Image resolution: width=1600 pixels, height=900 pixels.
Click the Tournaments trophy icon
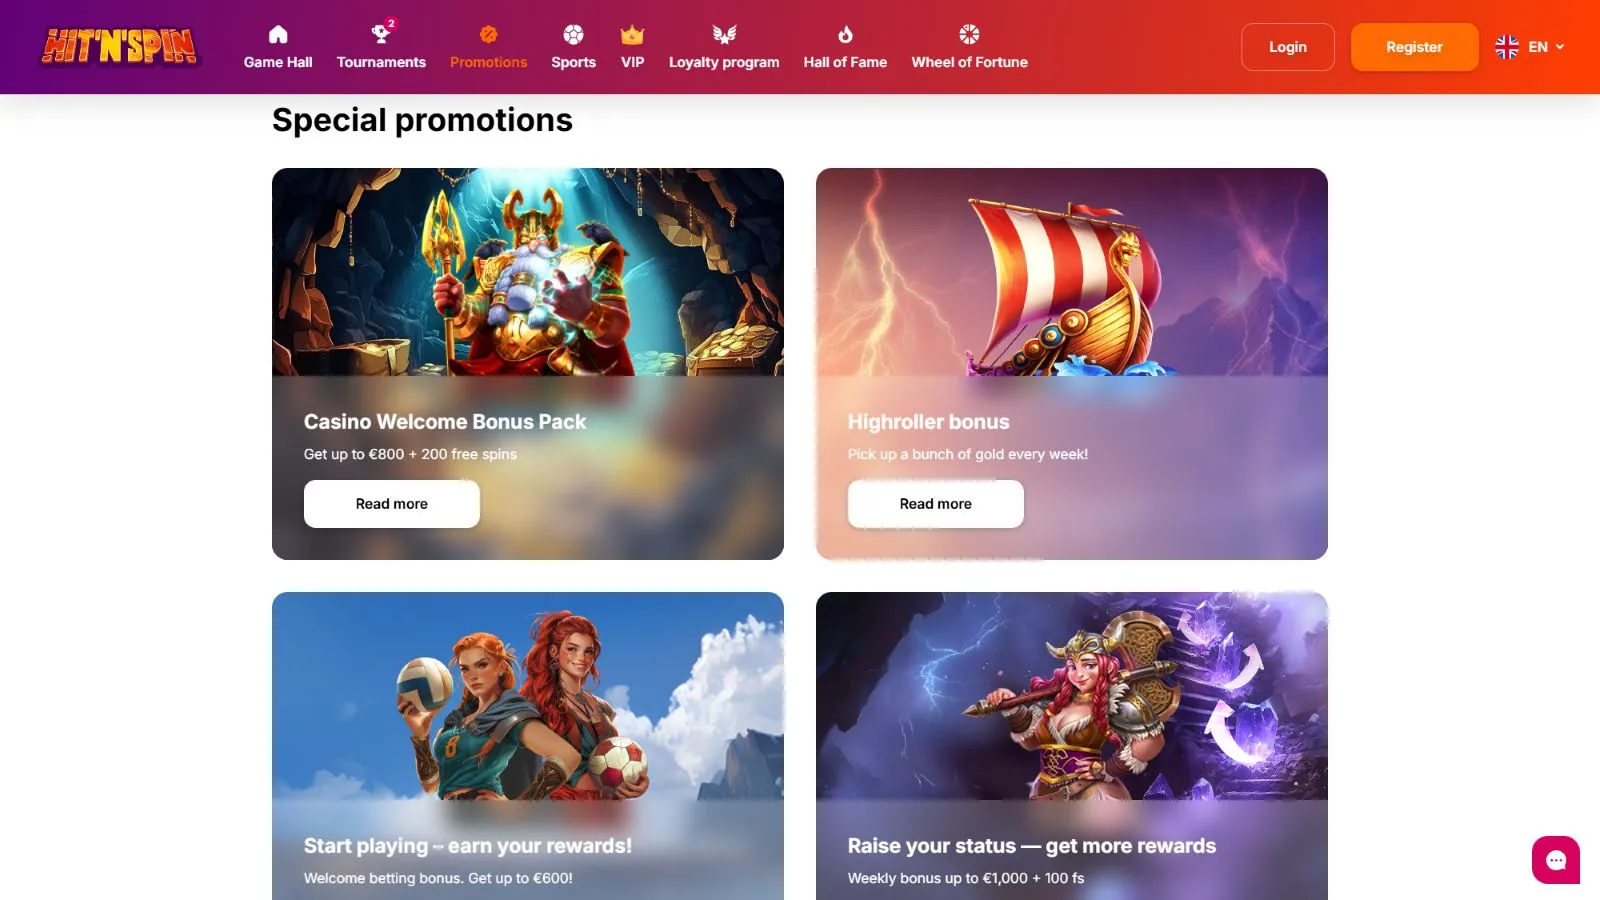tap(380, 35)
